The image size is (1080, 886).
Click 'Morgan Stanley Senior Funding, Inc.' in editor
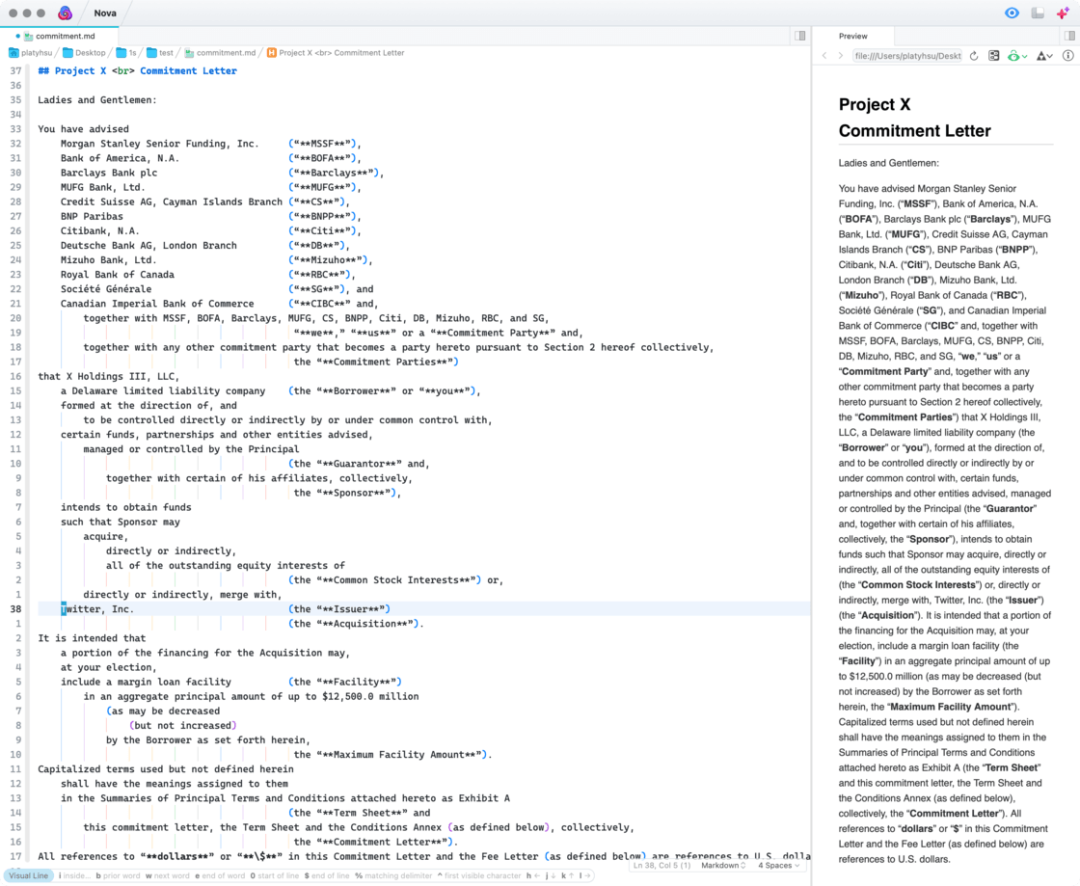[x=159, y=143]
